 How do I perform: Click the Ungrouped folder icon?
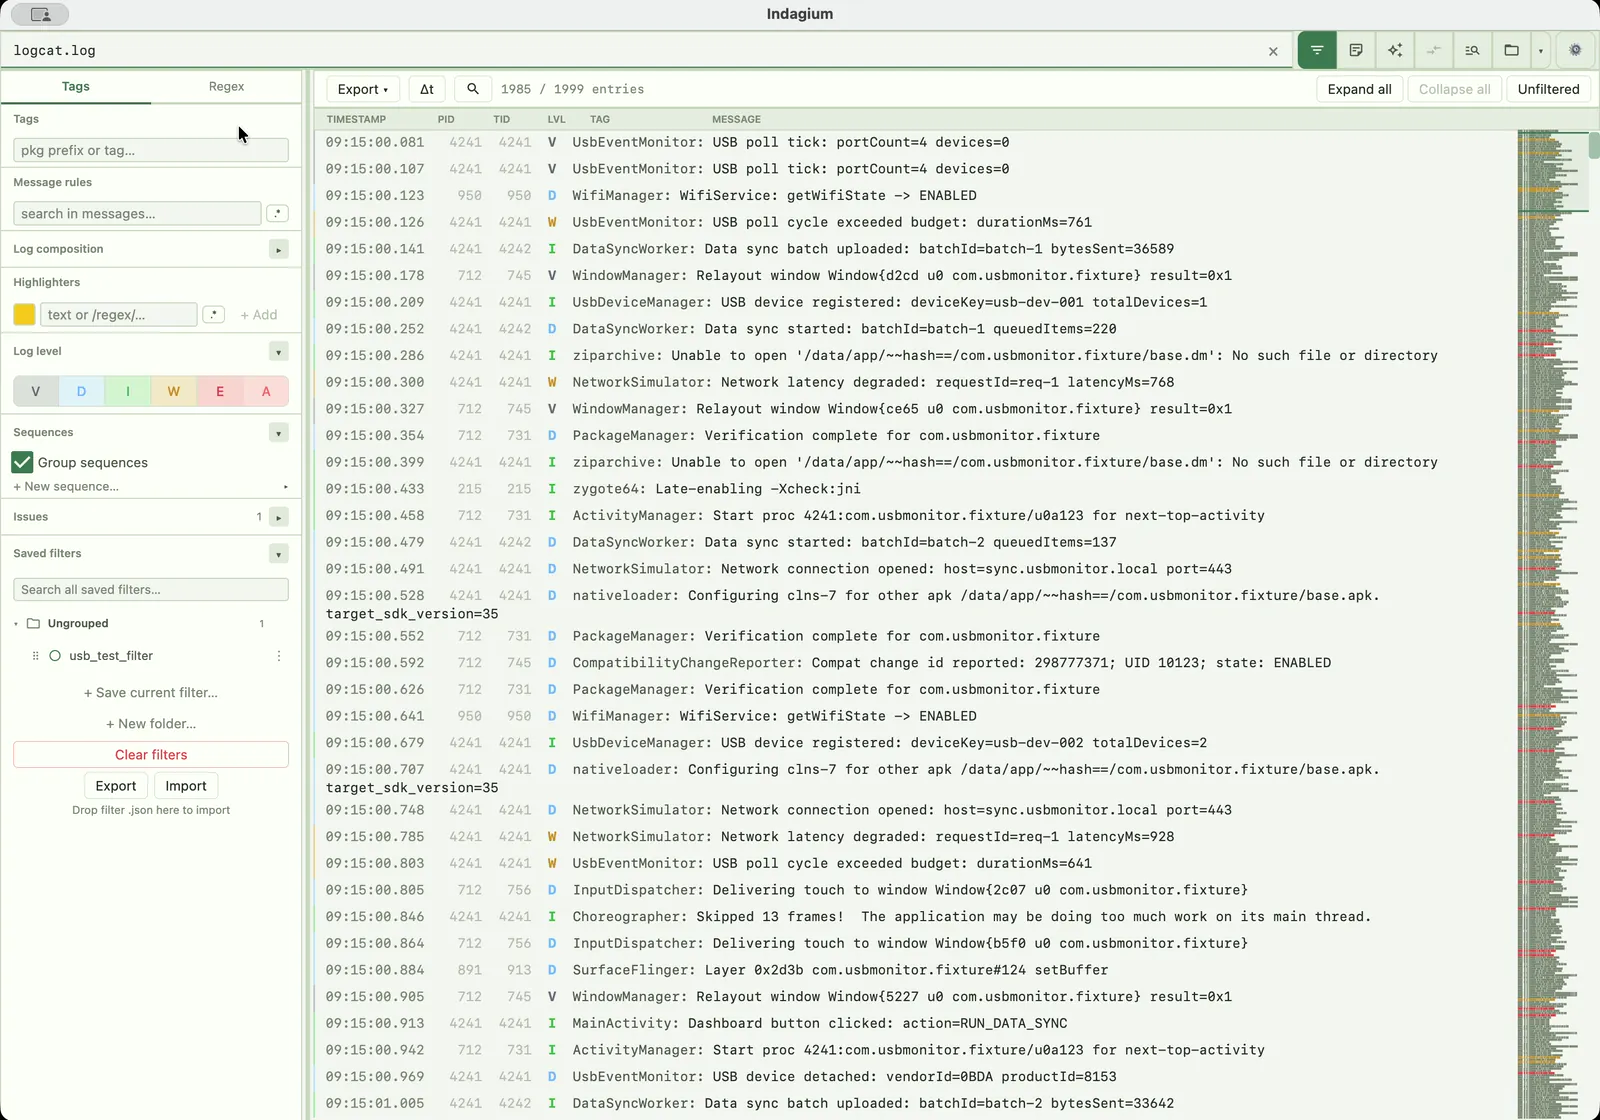click(33, 623)
